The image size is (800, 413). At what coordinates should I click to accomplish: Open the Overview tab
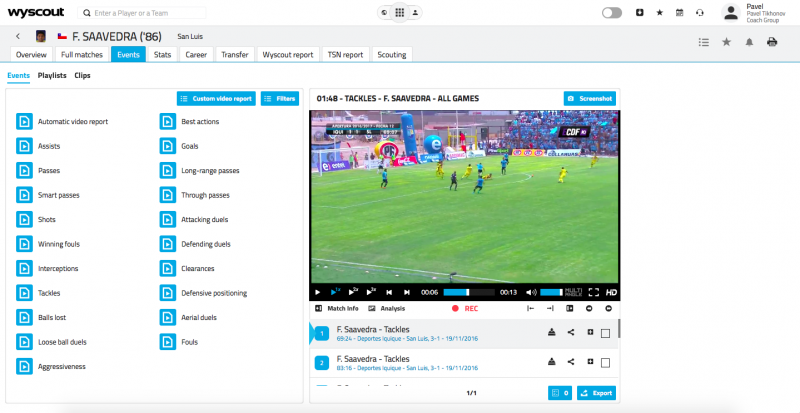(31, 55)
